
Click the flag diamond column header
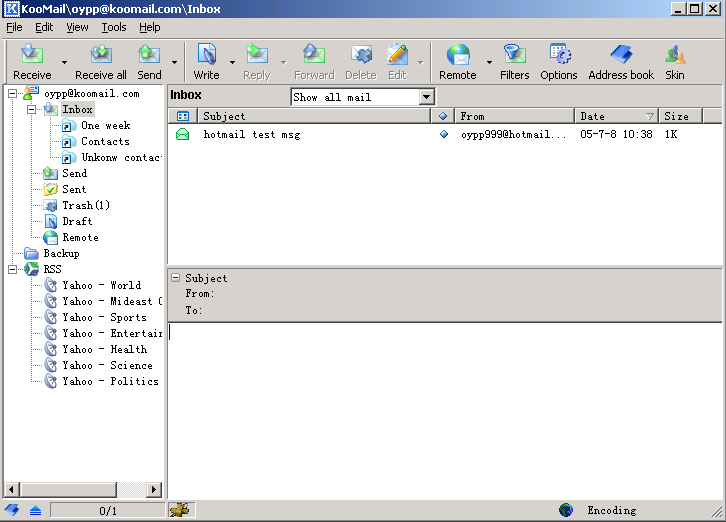click(x=443, y=116)
